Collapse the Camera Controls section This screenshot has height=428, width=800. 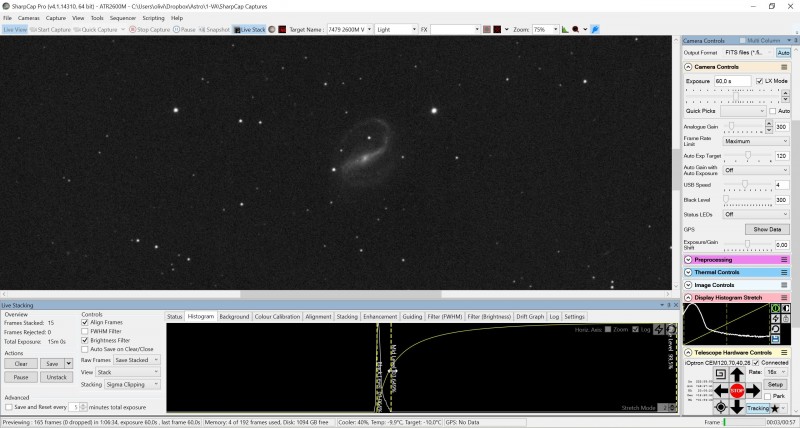[x=688, y=67]
